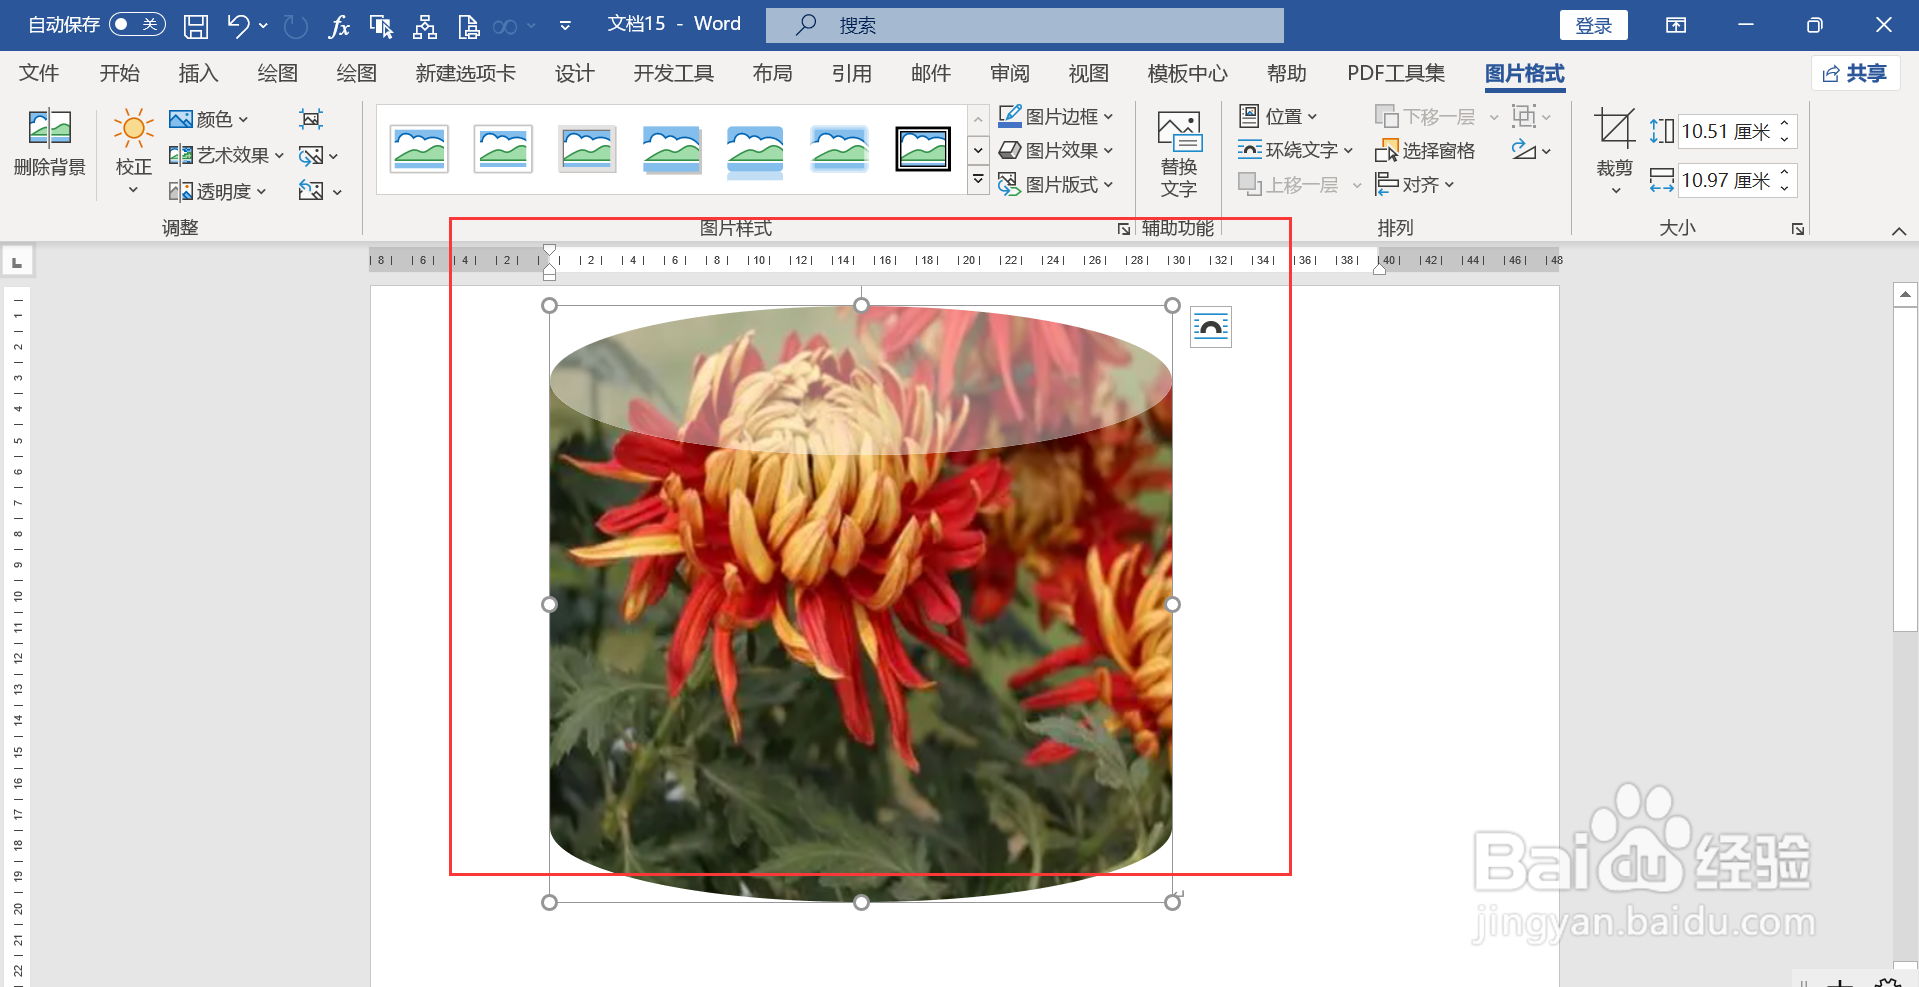Viewport: 1919px width, 987px height.
Task: Click the organization chart icon in quick access
Action: click(x=425, y=26)
